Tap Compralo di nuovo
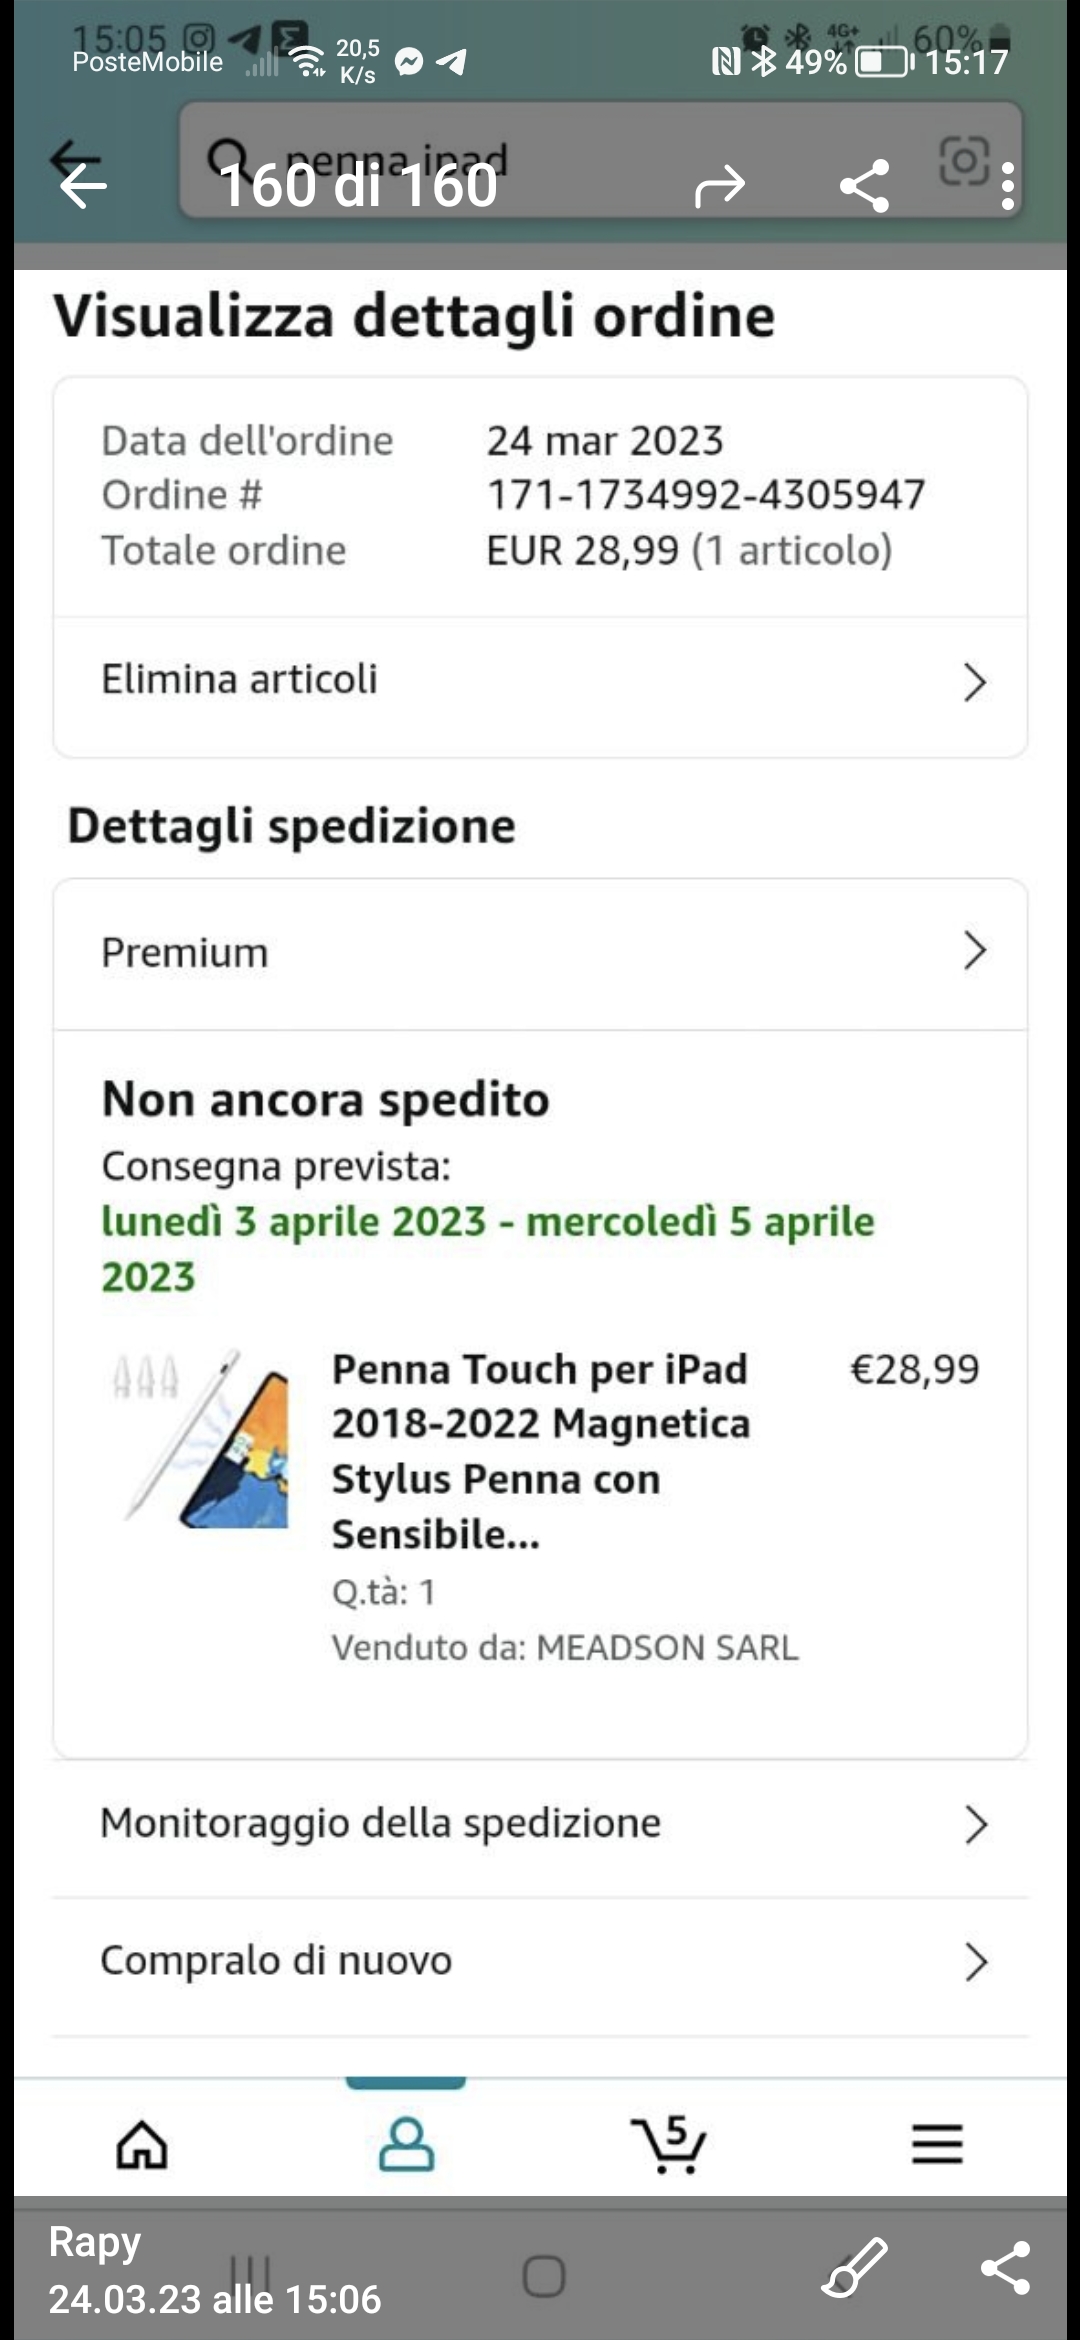 [540, 1962]
